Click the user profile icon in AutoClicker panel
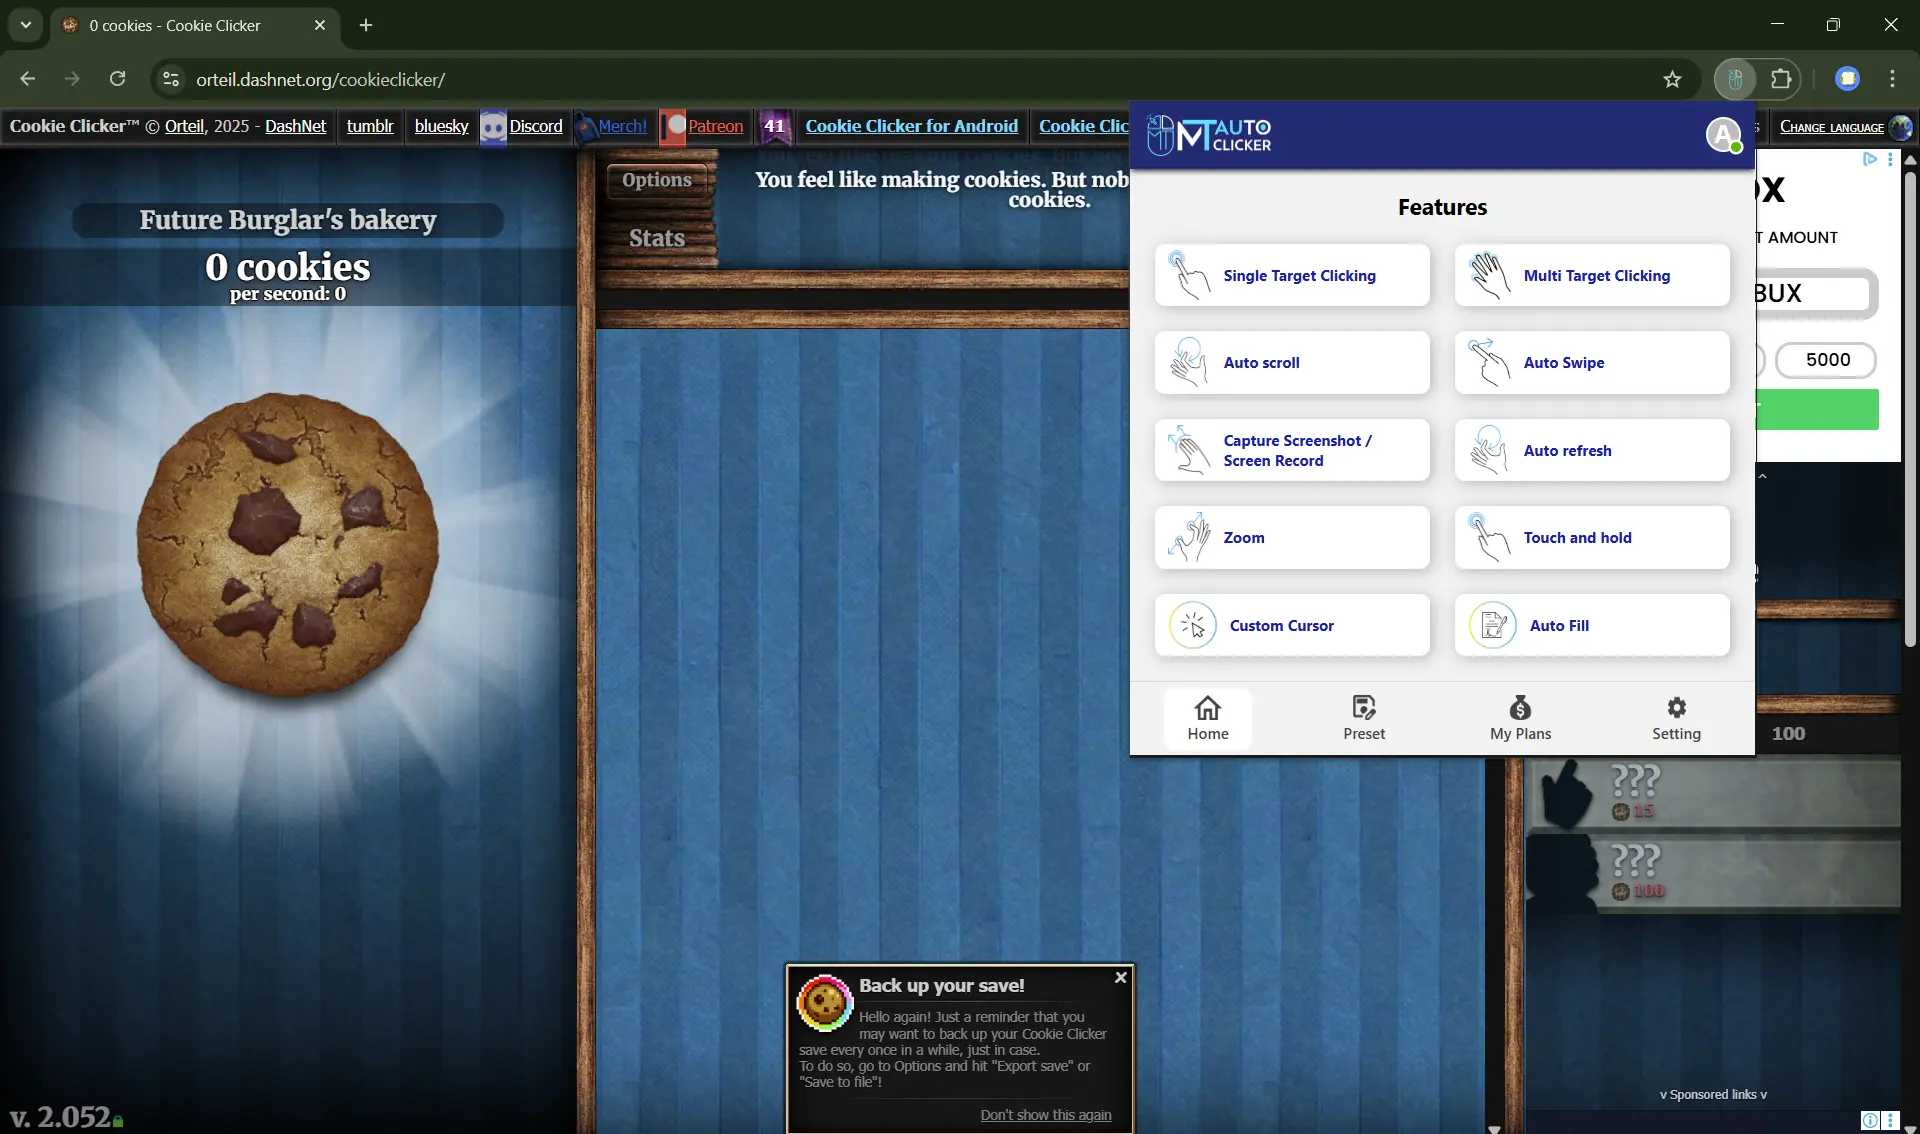 1724,135
